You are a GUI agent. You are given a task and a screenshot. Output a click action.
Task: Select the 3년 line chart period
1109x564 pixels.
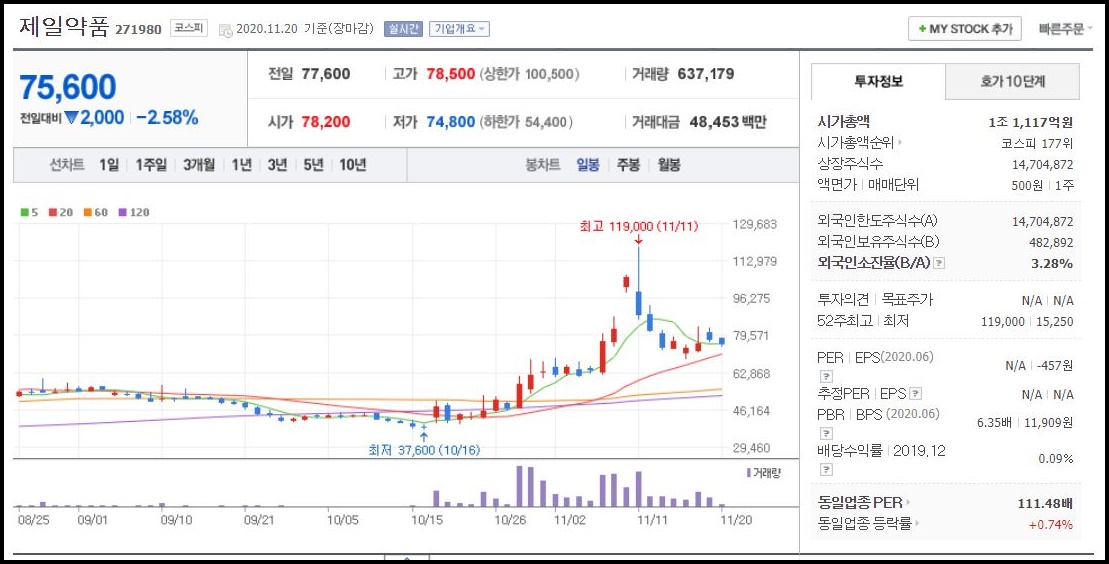pyautogui.click(x=277, y=165)
